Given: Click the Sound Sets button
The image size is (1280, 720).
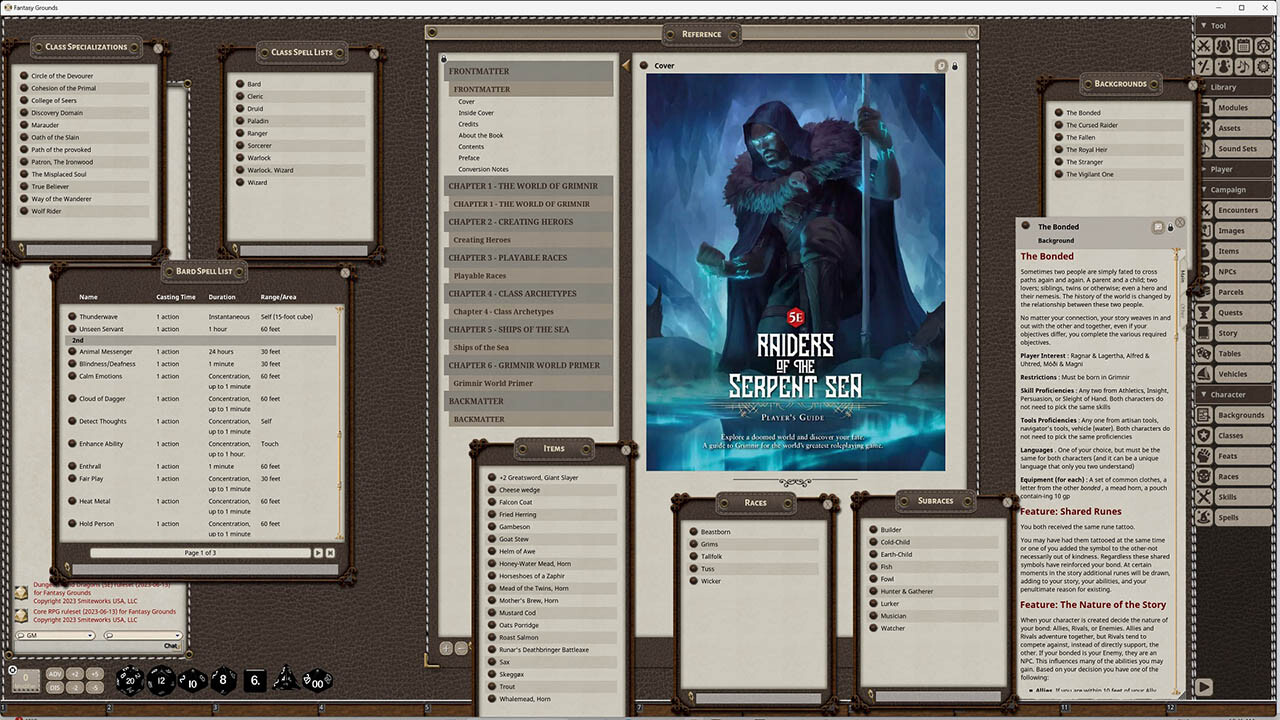Looking at the screenshot, I should [1240, 148].
